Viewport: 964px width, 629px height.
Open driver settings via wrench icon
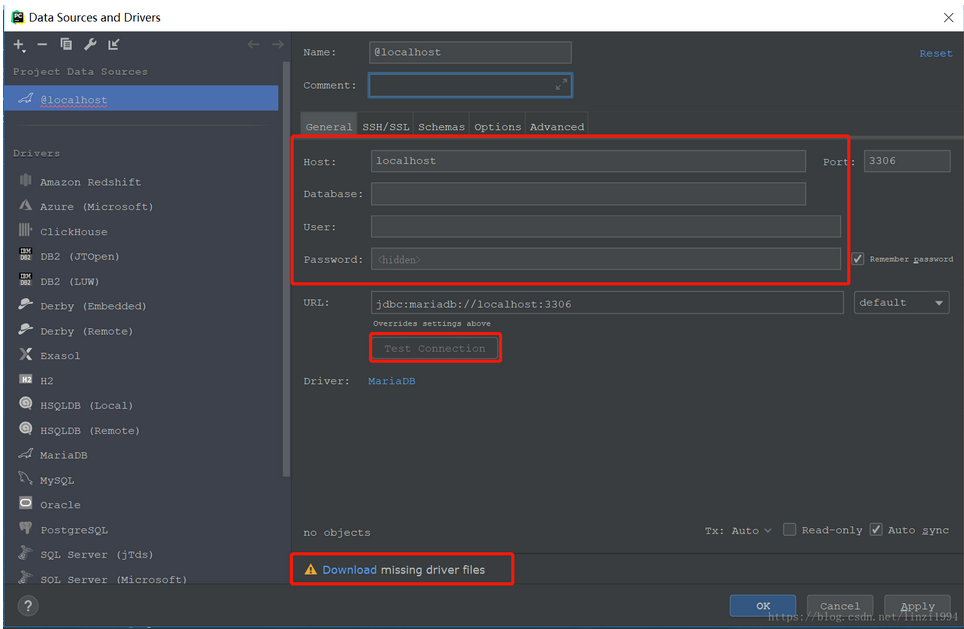pyautogui.click(x=90, y=44)
